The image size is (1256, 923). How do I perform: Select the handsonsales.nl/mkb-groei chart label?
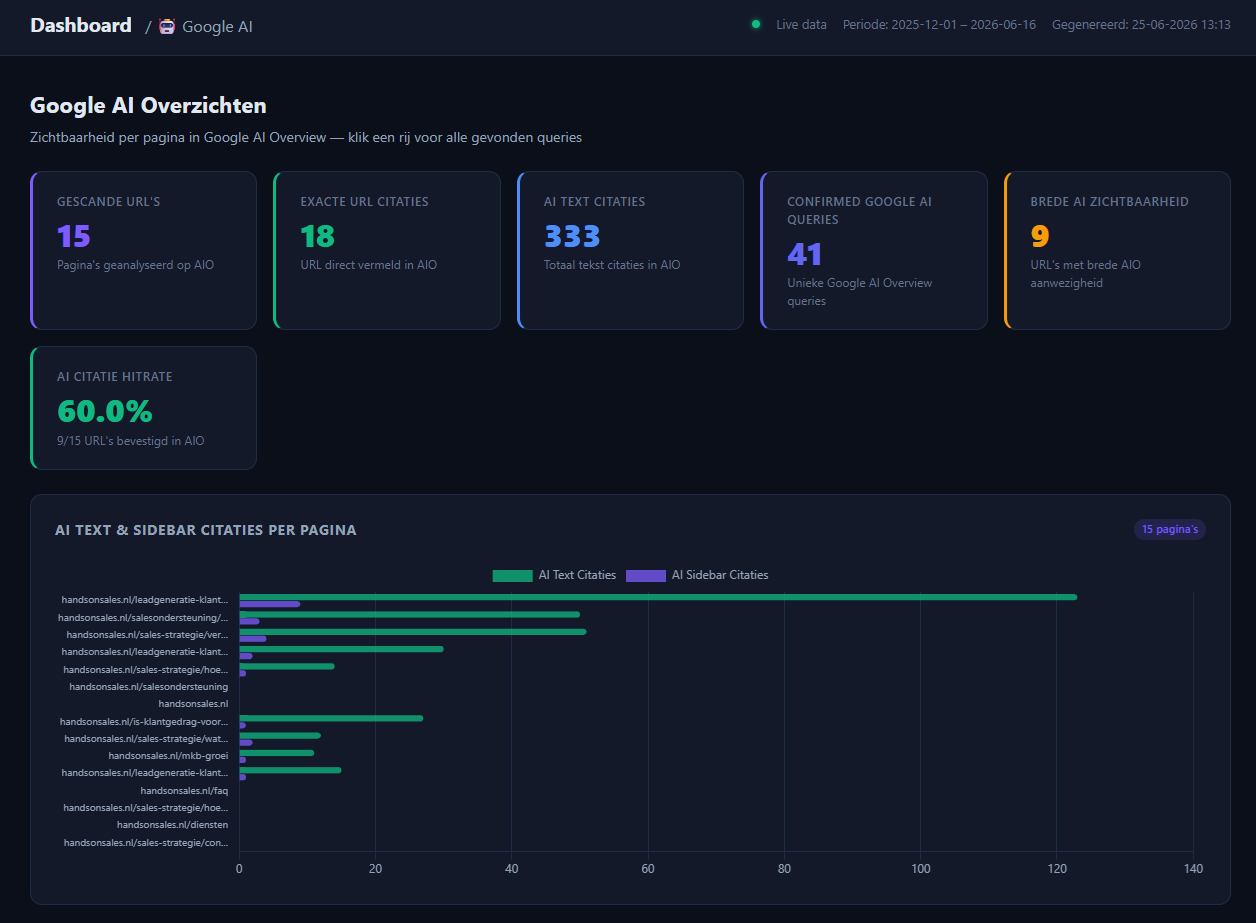click(x=168, y=756)
